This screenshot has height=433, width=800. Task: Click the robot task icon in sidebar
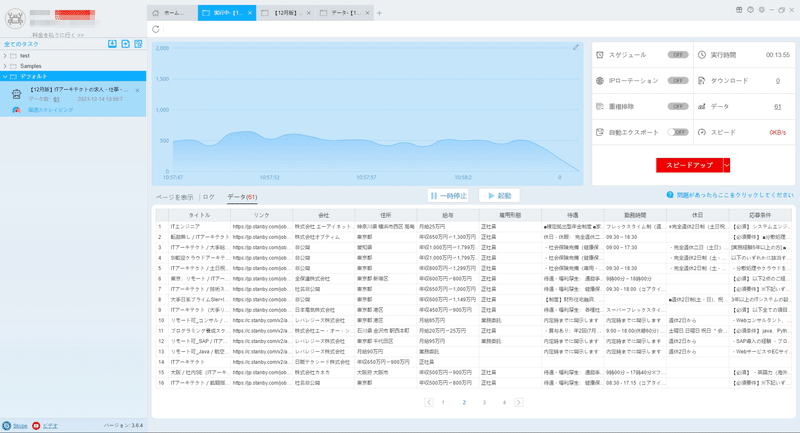coord(16,94)
